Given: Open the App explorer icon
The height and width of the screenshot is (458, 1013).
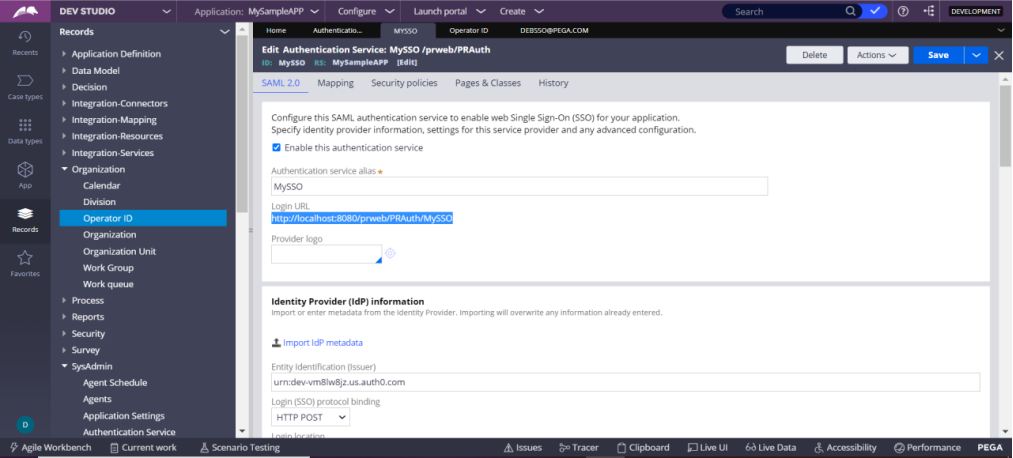Looking at the screenshot, I should click(25, 175).
